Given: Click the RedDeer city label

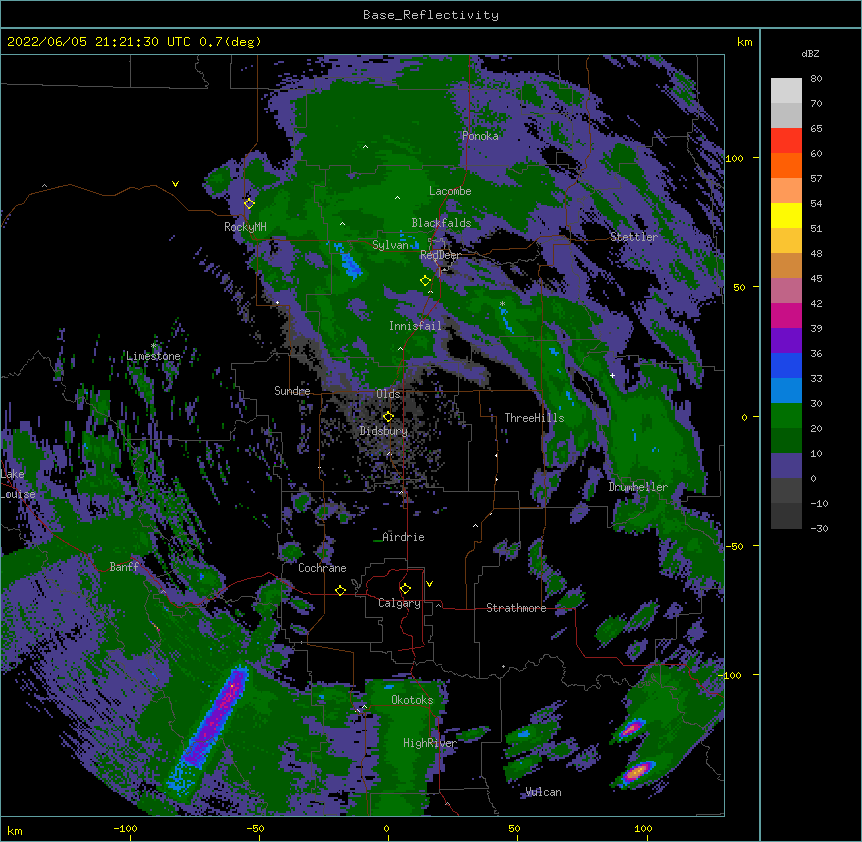Looking at the screenshot, I should [440, 255].
